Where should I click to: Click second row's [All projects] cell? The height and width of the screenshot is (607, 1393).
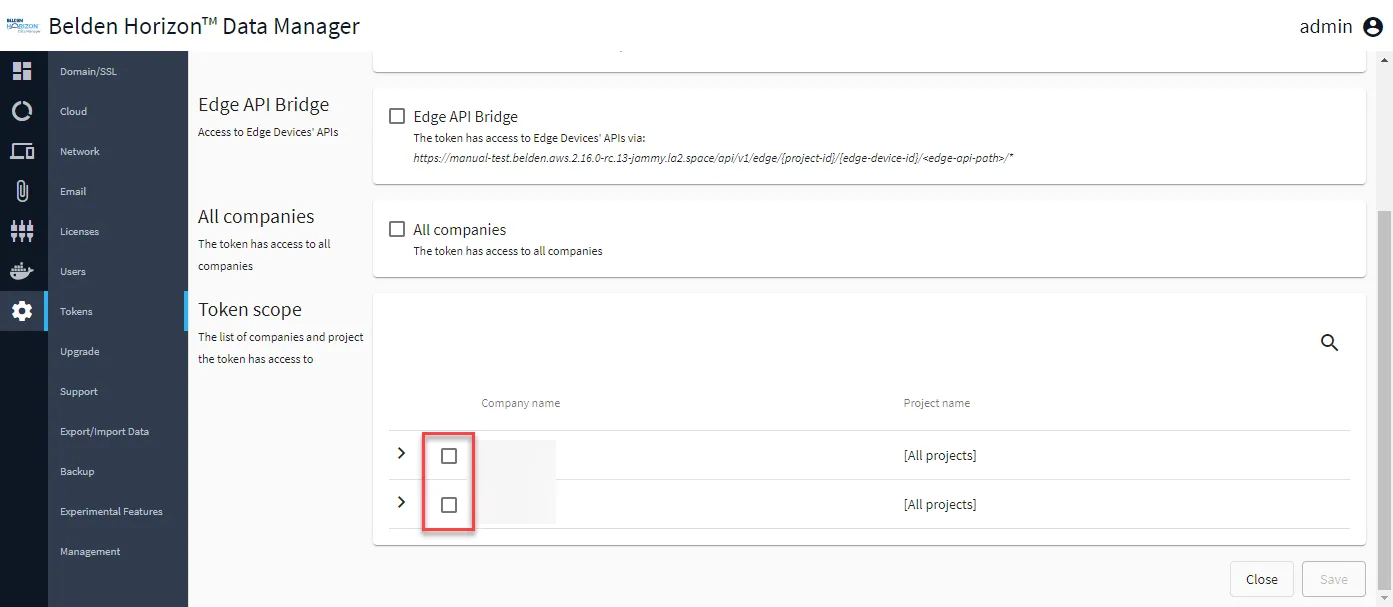pyautogui.click(x=940, y=505)
